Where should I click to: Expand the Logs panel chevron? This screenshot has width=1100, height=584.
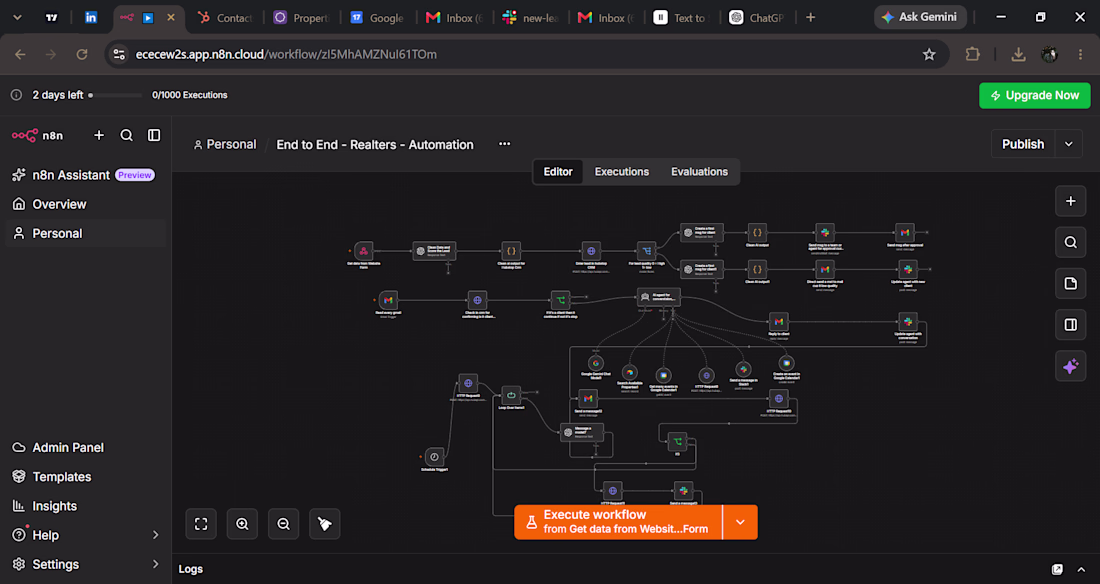[x=1081, y=569]
